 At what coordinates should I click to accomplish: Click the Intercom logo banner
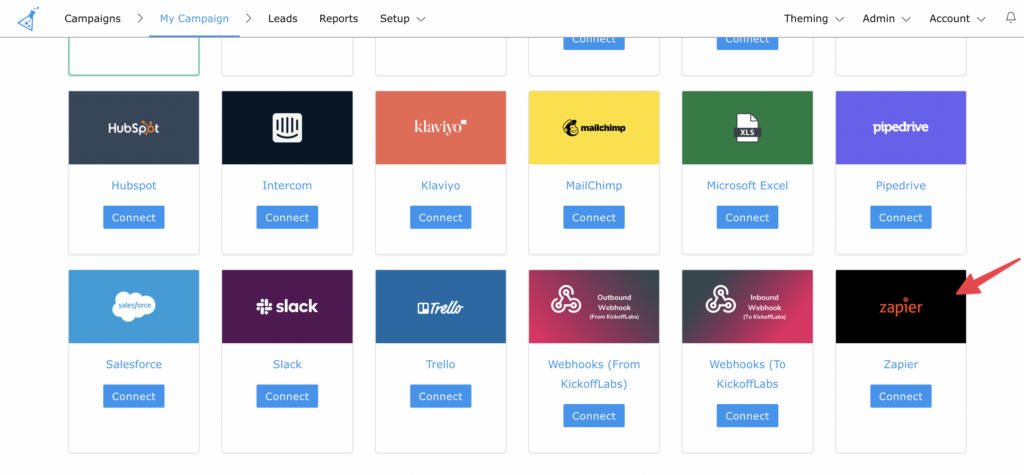287,127
